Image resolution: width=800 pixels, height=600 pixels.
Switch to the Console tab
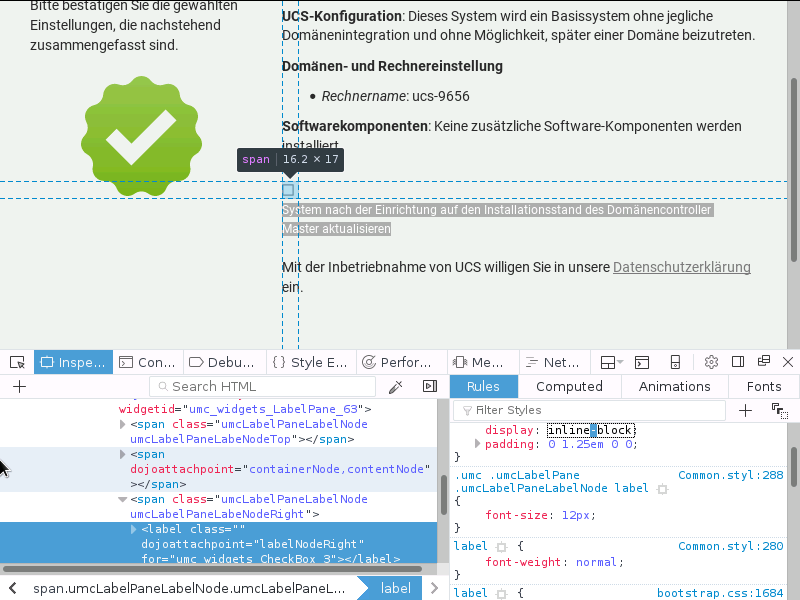[147, 362]
